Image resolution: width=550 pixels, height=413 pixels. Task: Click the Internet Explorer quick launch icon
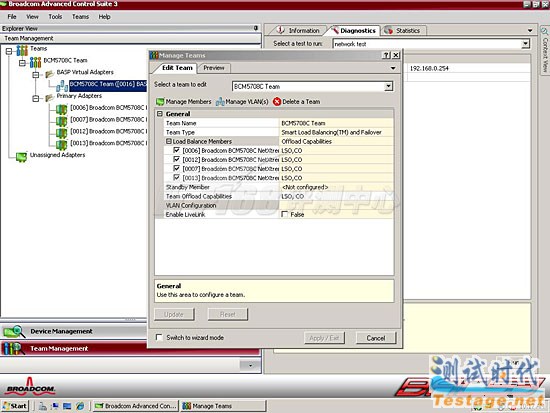click(x=80, y=406)
